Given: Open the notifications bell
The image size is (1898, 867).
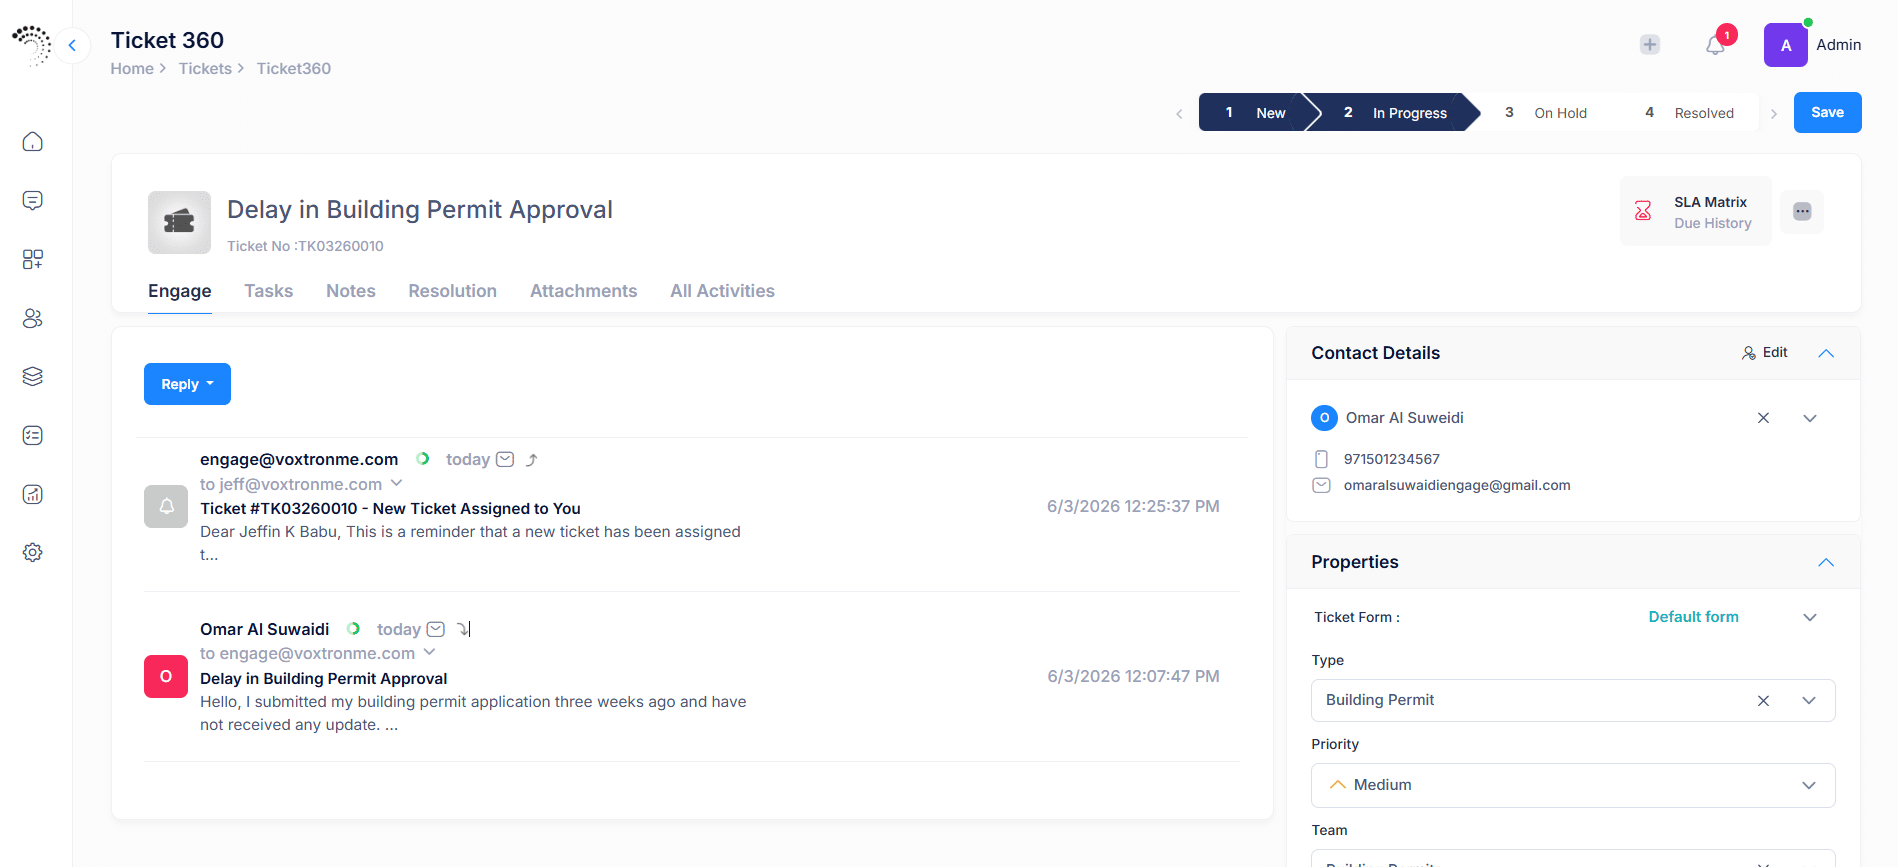Looking at the screenshot, I should 1715,45.
